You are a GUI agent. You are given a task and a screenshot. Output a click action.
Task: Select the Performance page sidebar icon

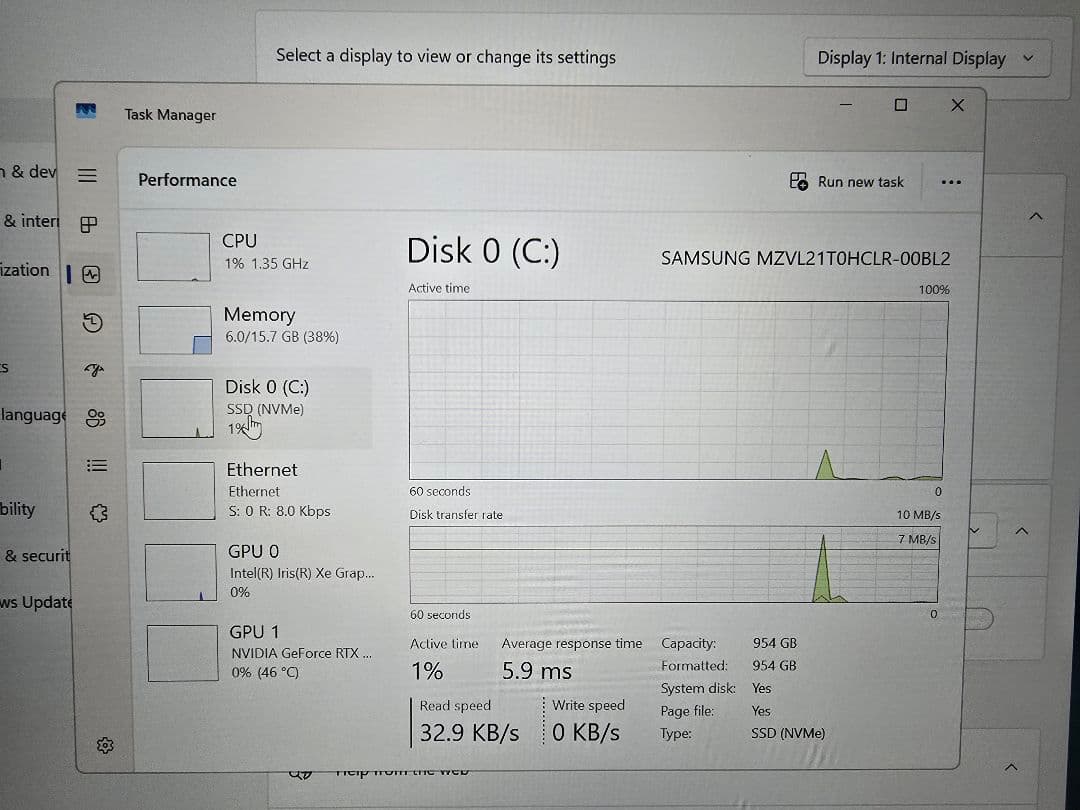pos(91,274)
